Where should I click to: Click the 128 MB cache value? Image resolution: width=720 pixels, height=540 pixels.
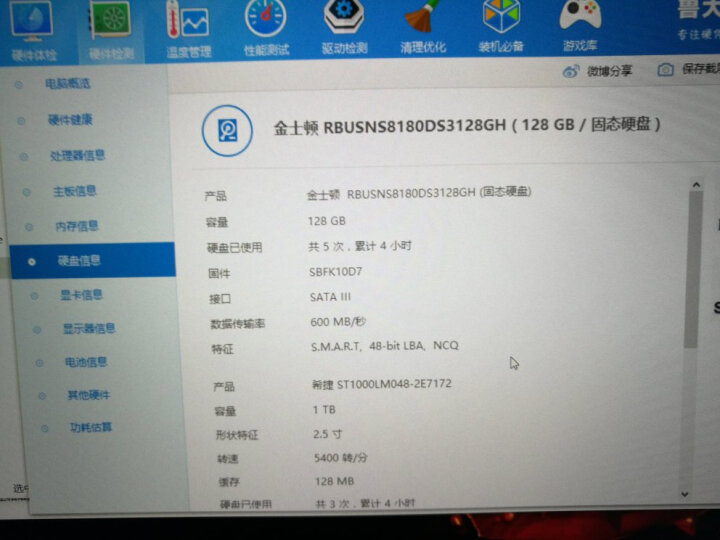[x=334, y=481]
